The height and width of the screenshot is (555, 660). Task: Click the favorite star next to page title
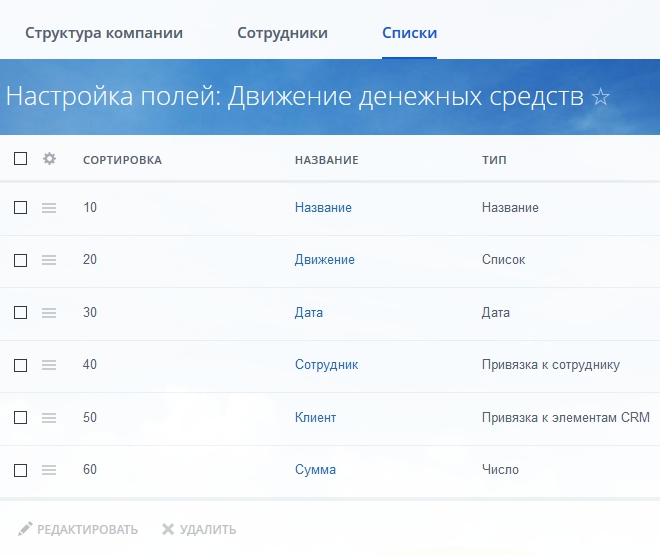(600, 97)
